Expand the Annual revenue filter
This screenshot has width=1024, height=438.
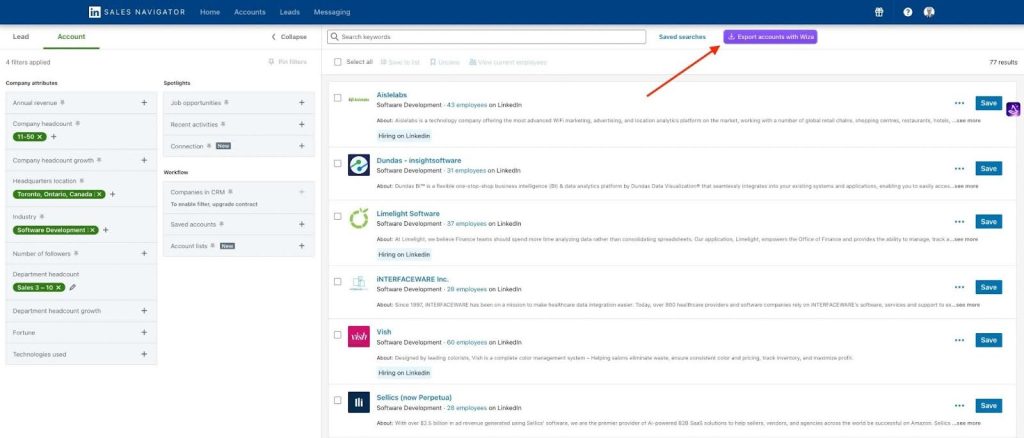[x=144, y=103]
